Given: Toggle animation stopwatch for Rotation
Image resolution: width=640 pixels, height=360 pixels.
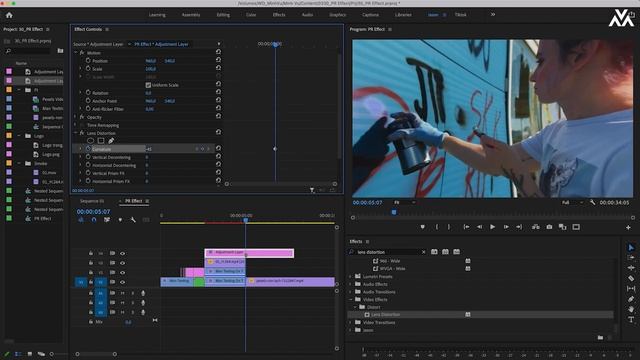Looking at the screenshot, I should pyautogui.click(x=88, y=93).
